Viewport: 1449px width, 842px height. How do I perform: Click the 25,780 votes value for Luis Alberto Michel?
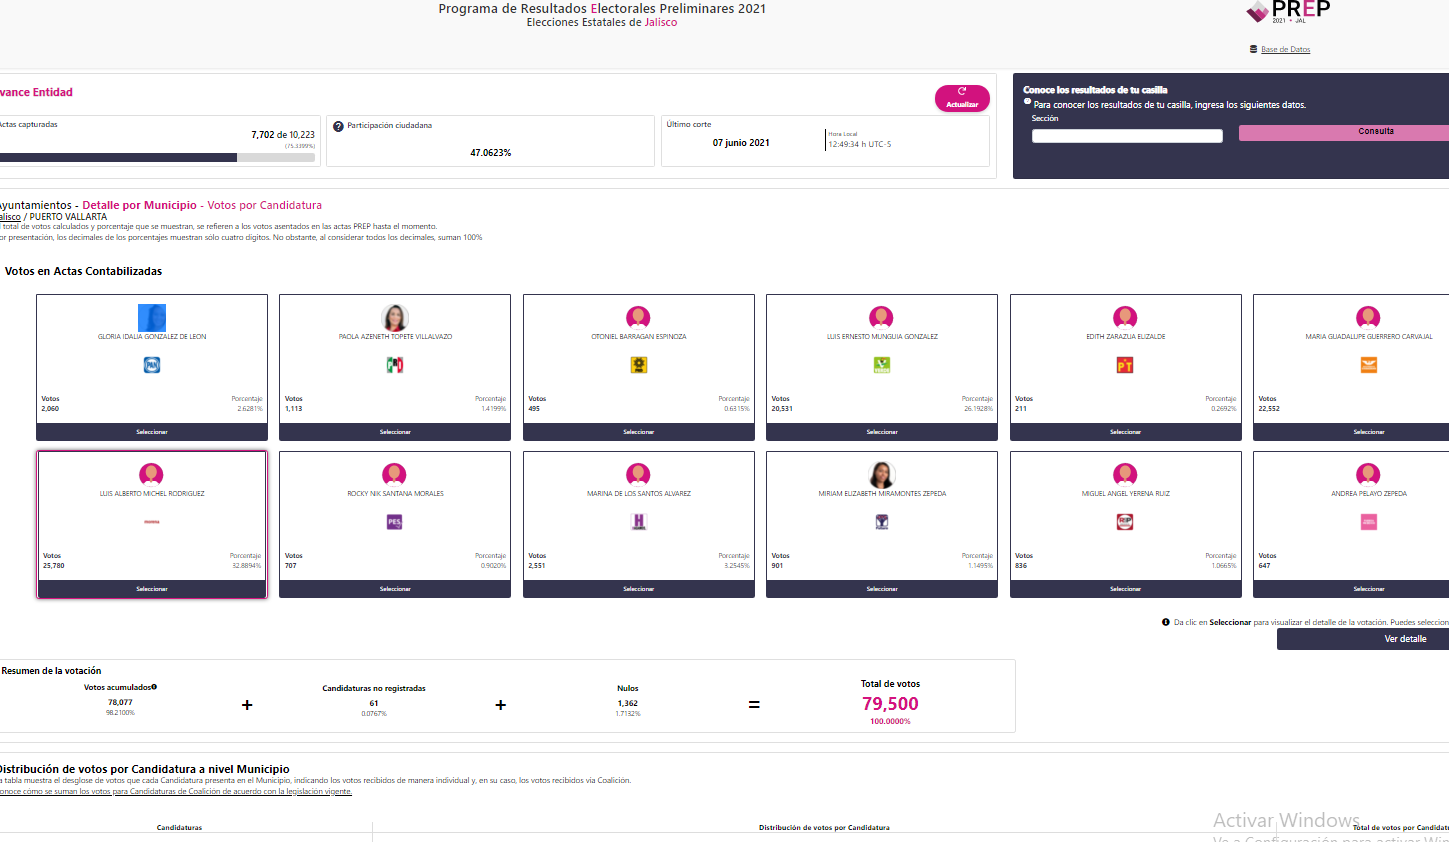[53, 566]
